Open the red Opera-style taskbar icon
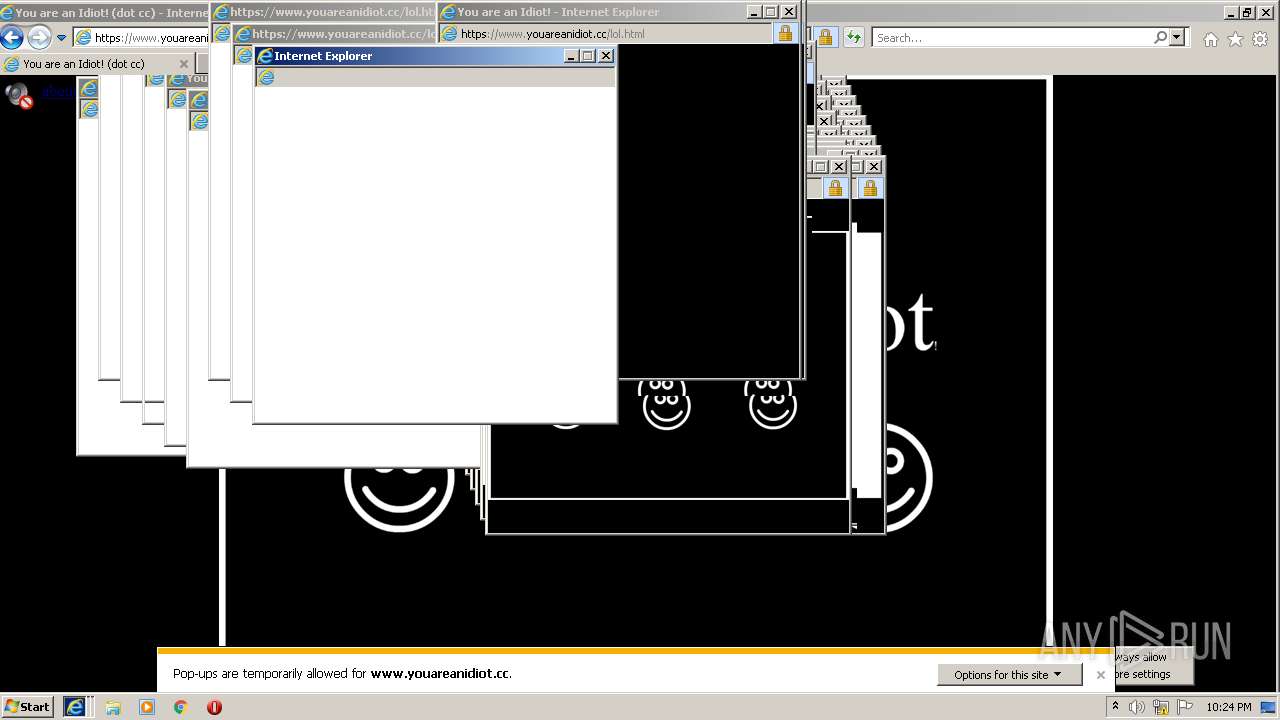The image size is (1280, 720). click(x=214, y=707)
